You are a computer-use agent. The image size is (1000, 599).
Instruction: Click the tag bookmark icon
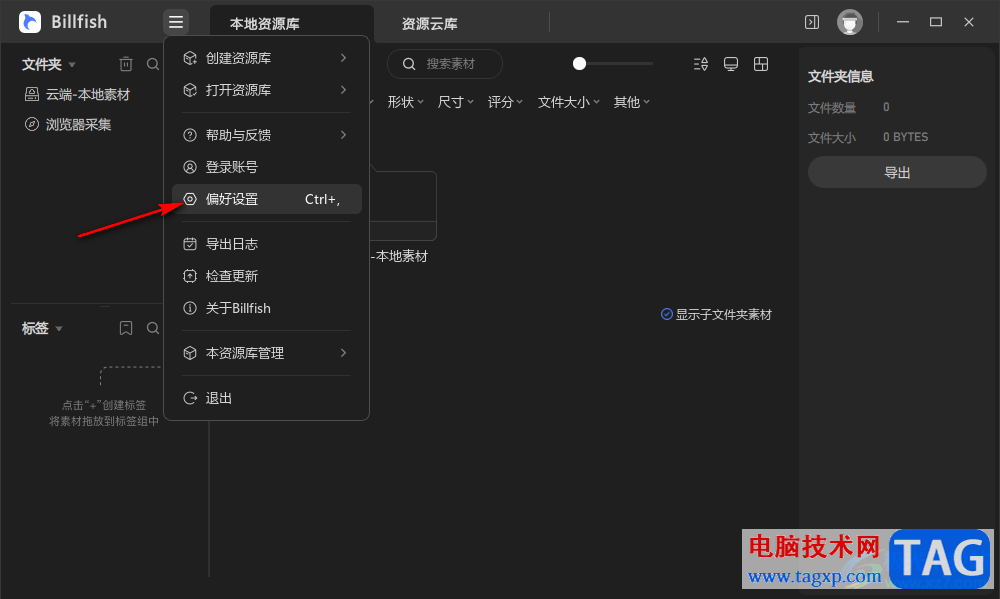(126, 328)
